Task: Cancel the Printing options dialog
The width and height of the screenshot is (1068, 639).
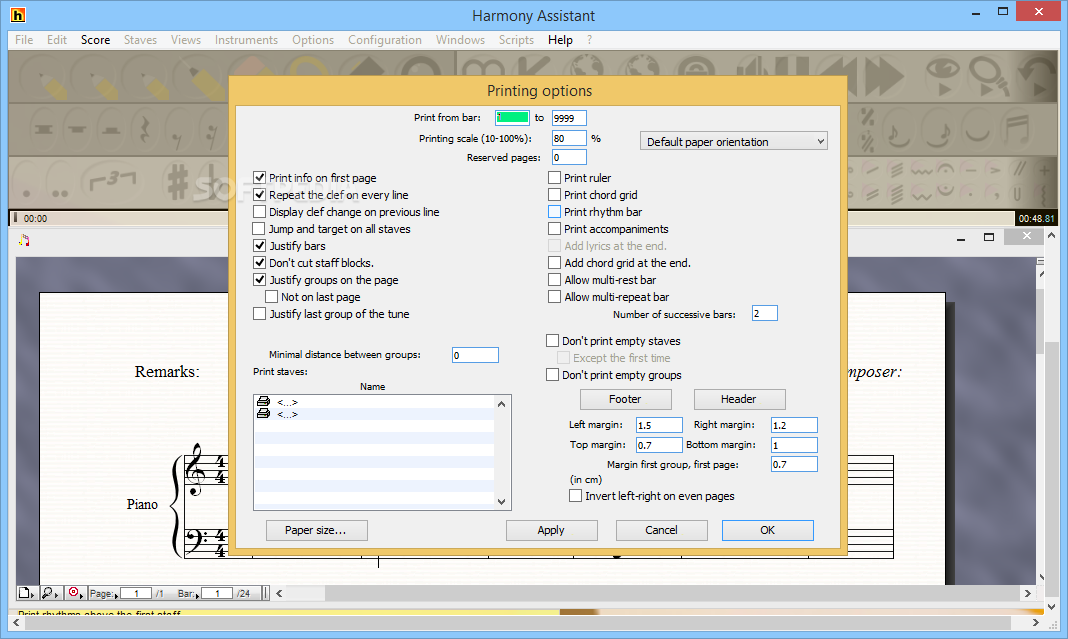Action: [661, 530]
